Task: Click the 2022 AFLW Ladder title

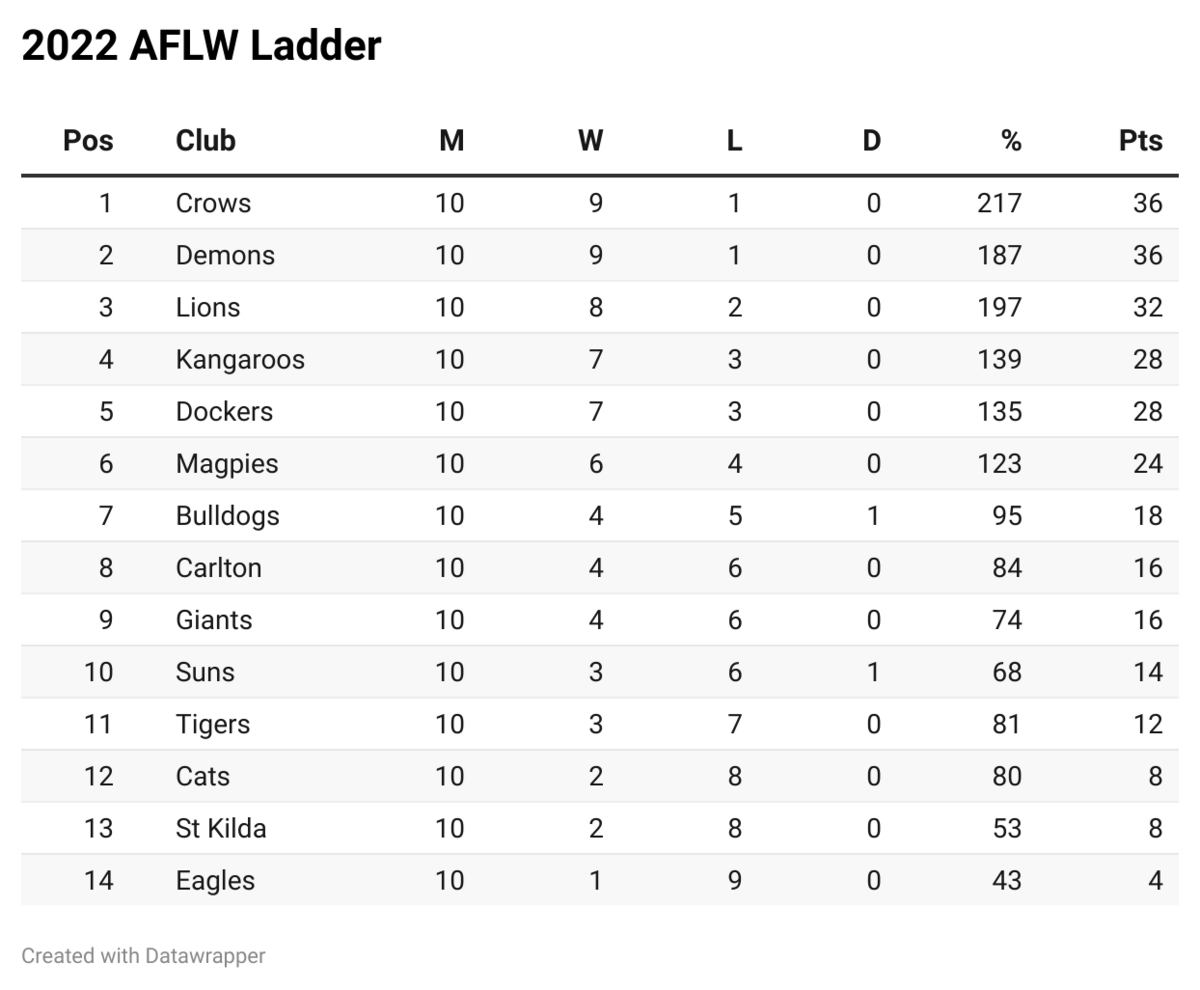Action: tap(201, 46)
